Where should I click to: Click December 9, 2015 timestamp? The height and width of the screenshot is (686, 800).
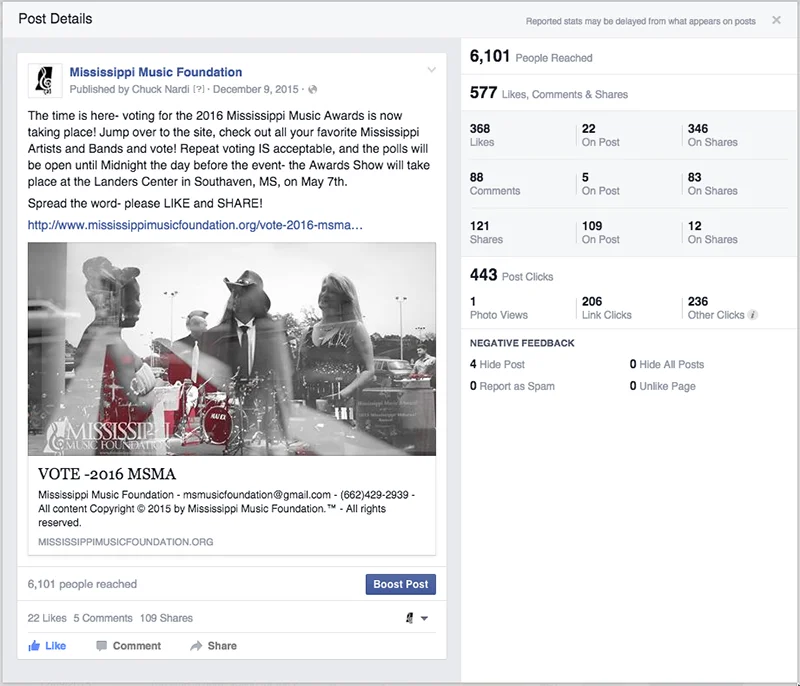(256, 89)
